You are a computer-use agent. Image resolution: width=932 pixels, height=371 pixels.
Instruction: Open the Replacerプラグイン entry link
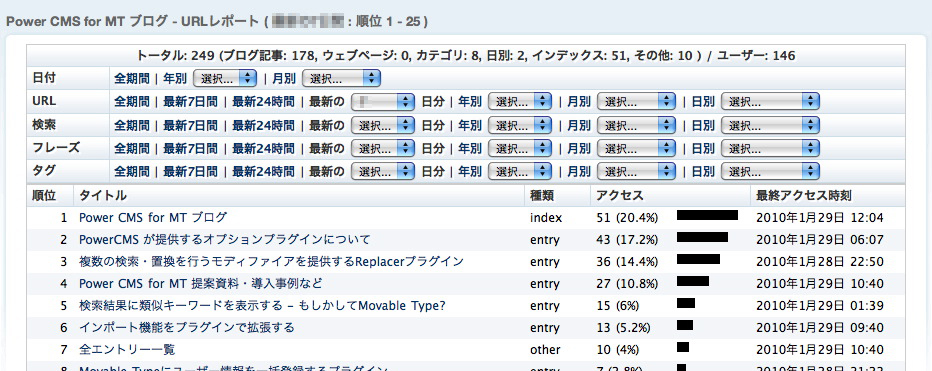[x=271, y=262]
